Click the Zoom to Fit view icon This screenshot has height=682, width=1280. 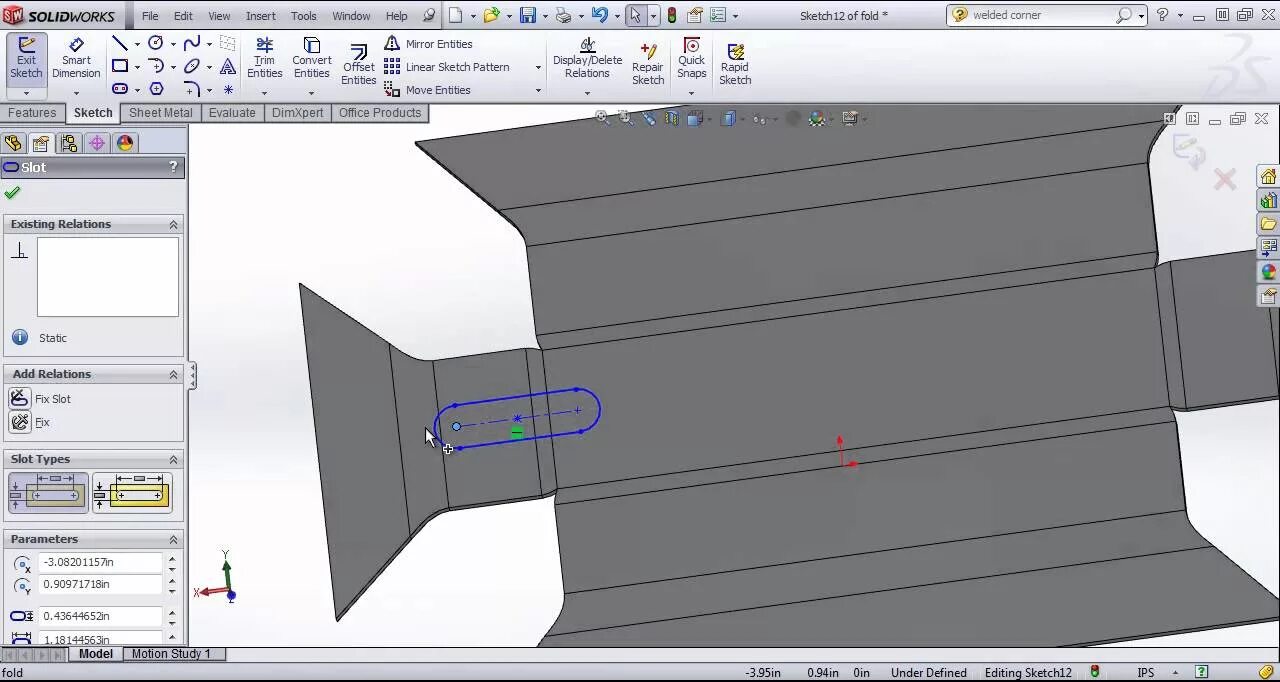(602, 118)
